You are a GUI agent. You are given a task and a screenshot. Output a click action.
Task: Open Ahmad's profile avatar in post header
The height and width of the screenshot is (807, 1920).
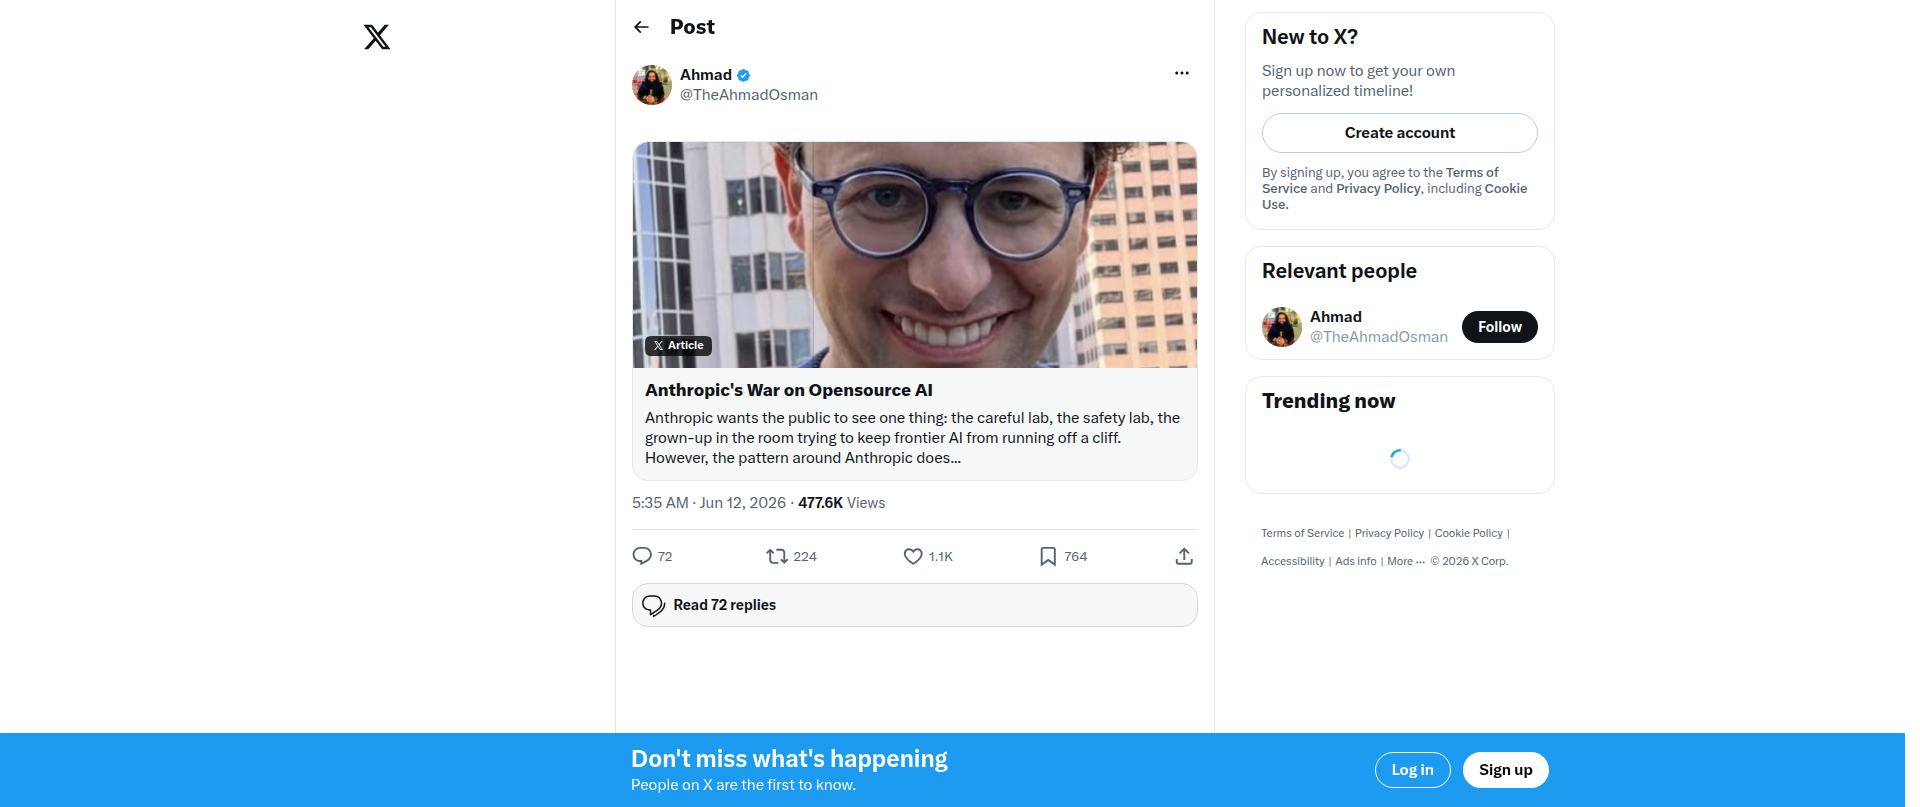[x=652, y=85]
